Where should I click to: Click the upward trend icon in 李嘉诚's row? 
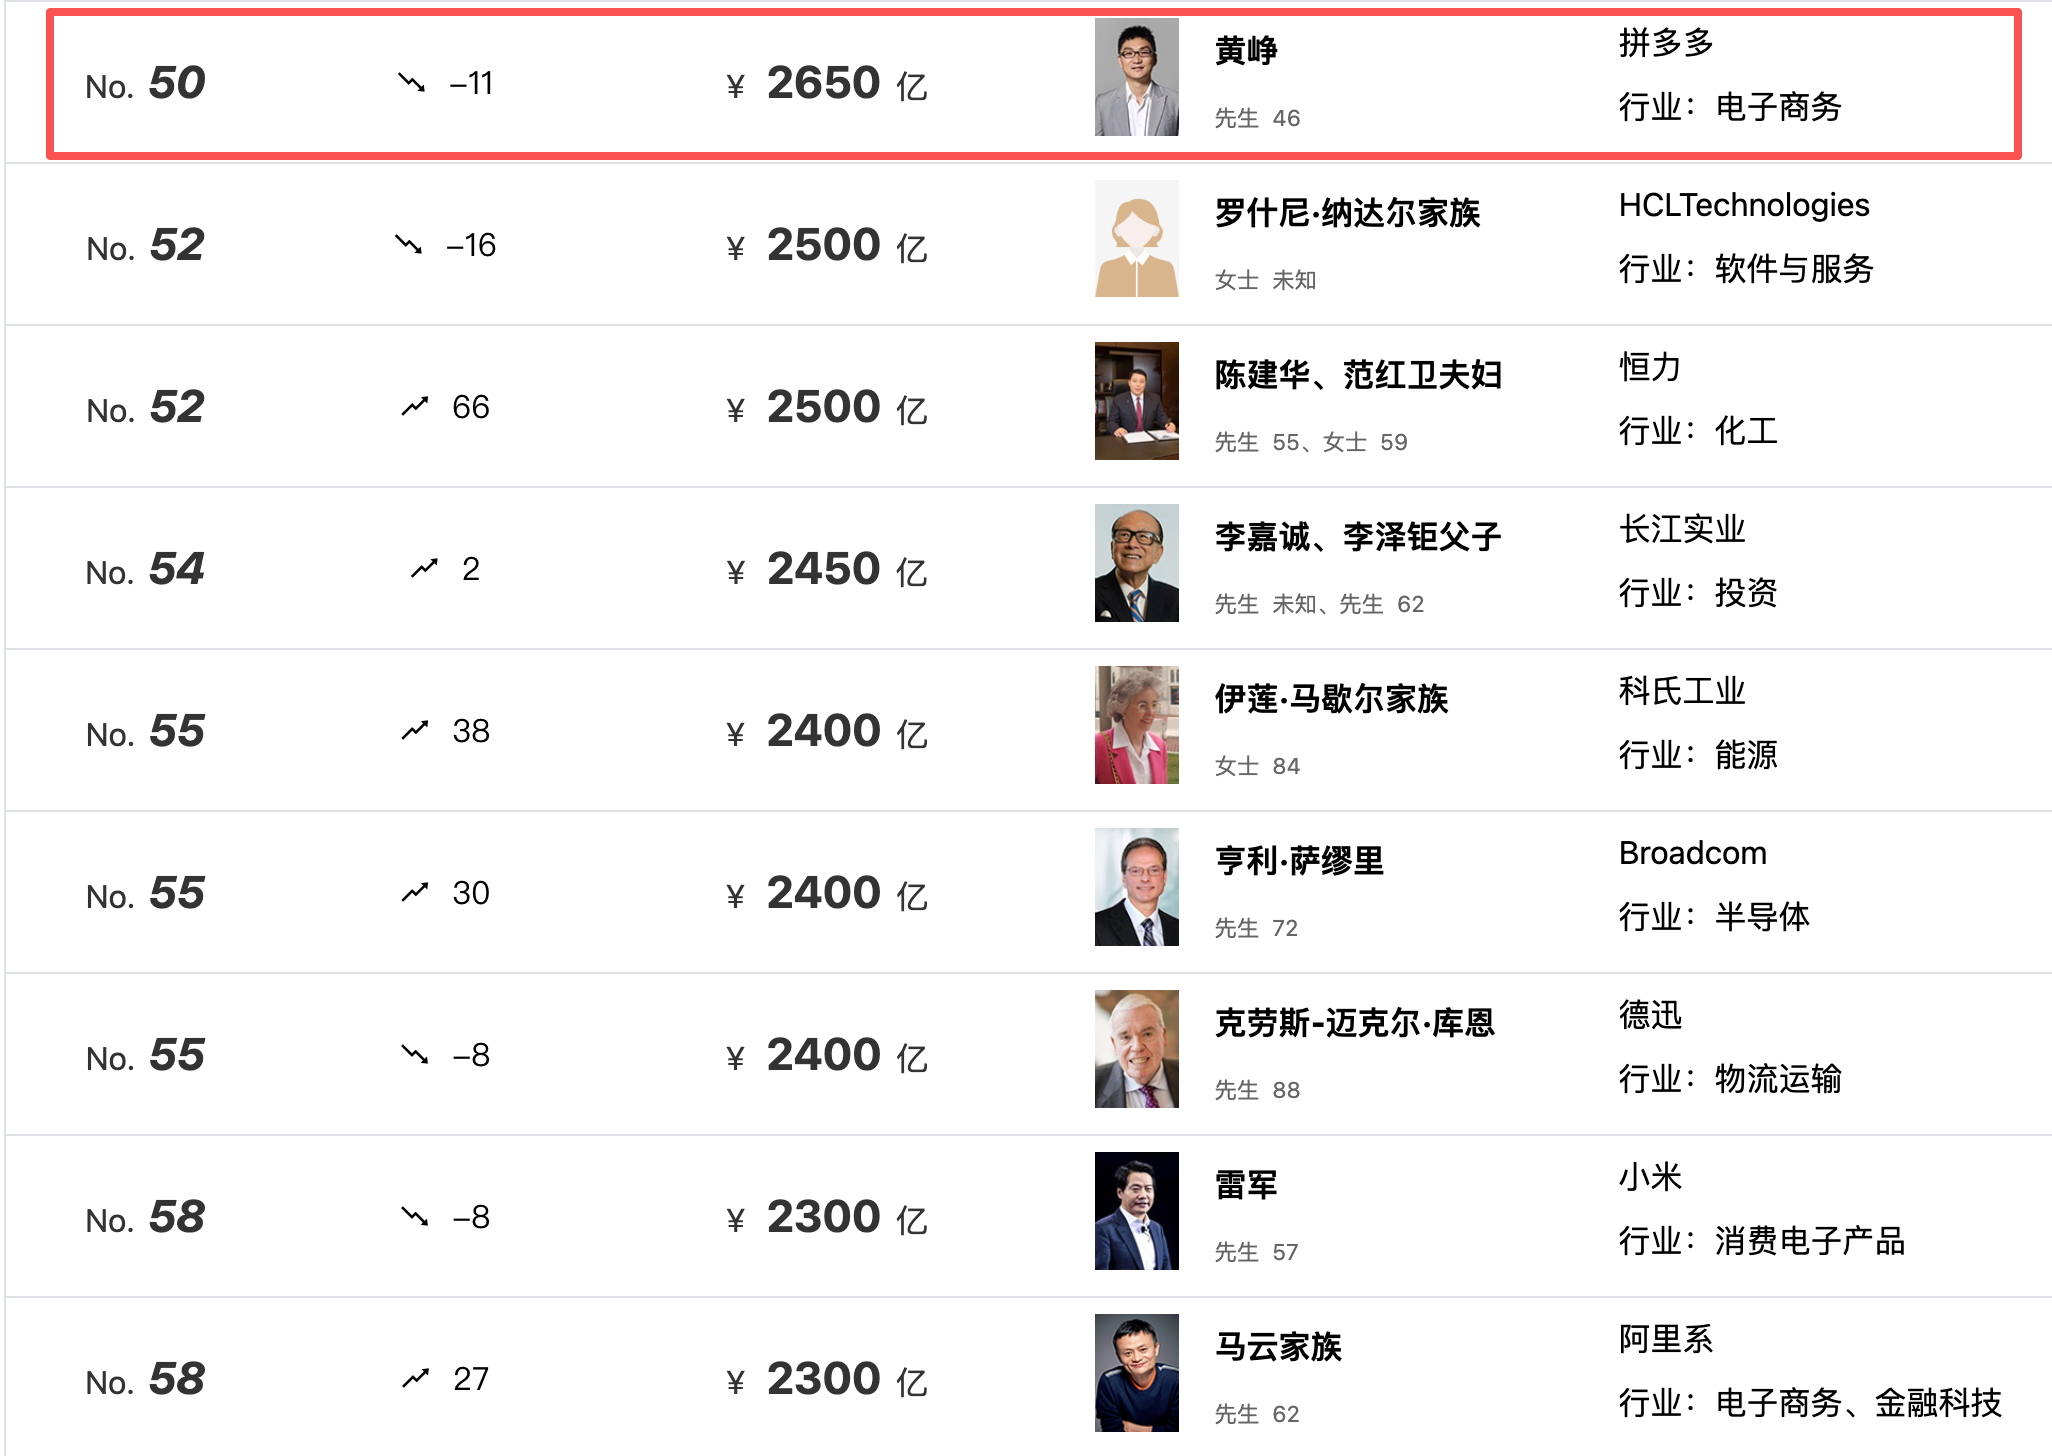click(x=425, y=568)
